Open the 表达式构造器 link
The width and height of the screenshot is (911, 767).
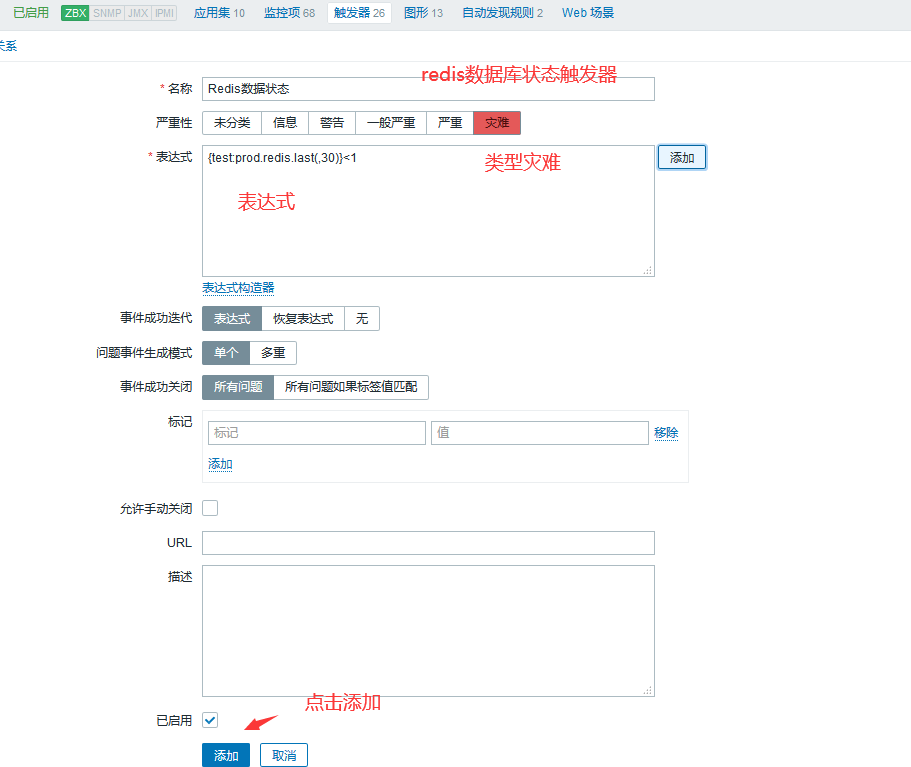(238, 288)
